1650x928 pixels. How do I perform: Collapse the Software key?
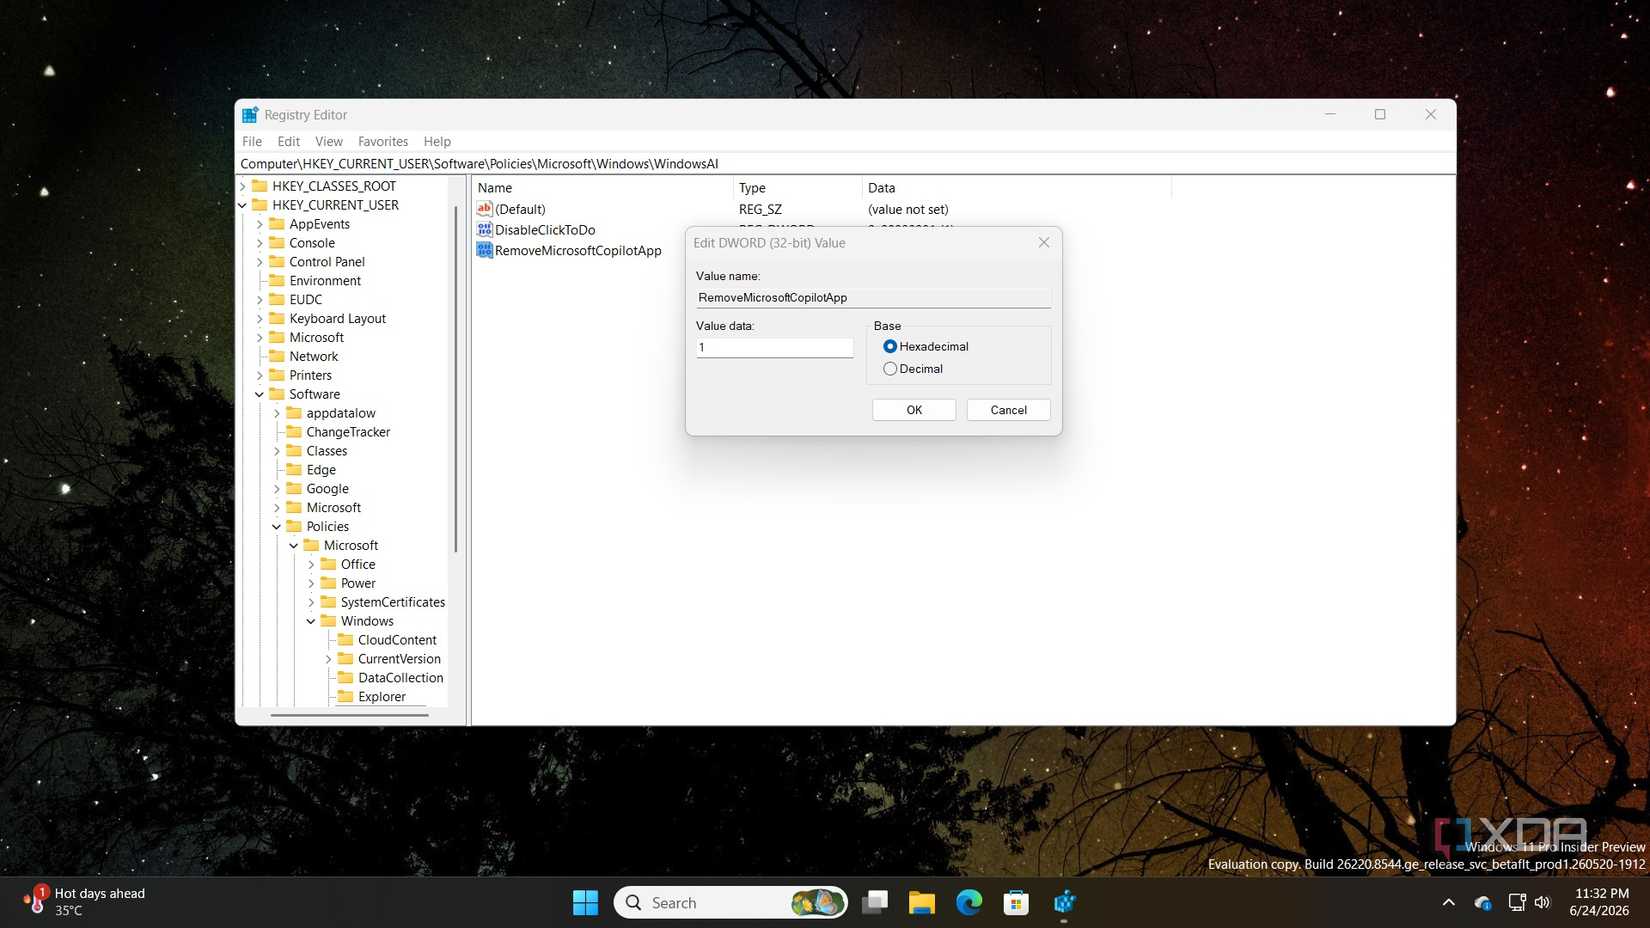tap(259, 394)
